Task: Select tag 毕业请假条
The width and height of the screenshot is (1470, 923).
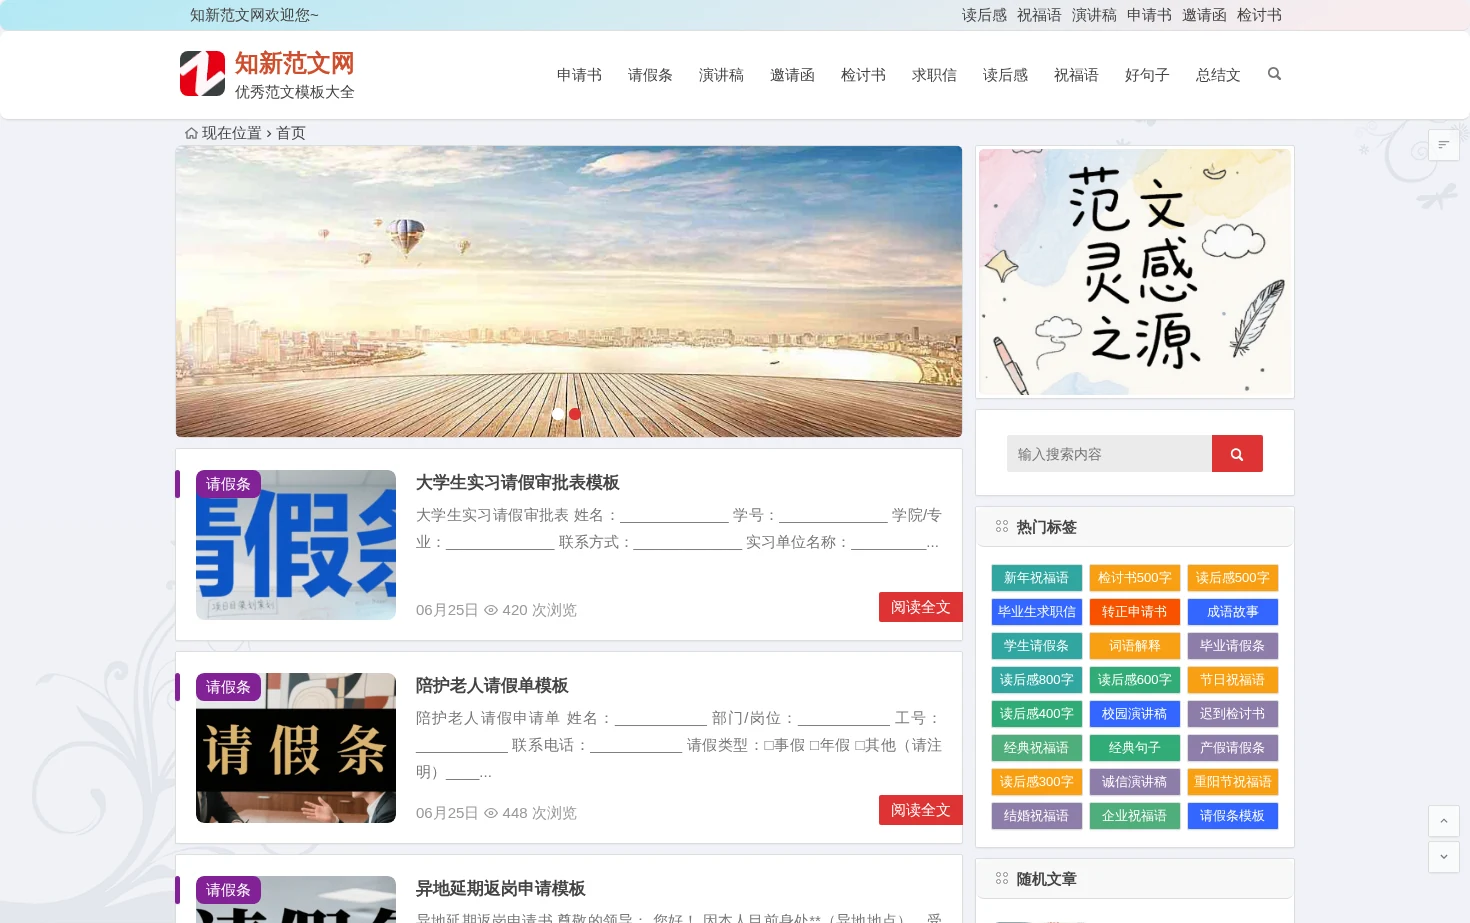Action: [1232, 646]
